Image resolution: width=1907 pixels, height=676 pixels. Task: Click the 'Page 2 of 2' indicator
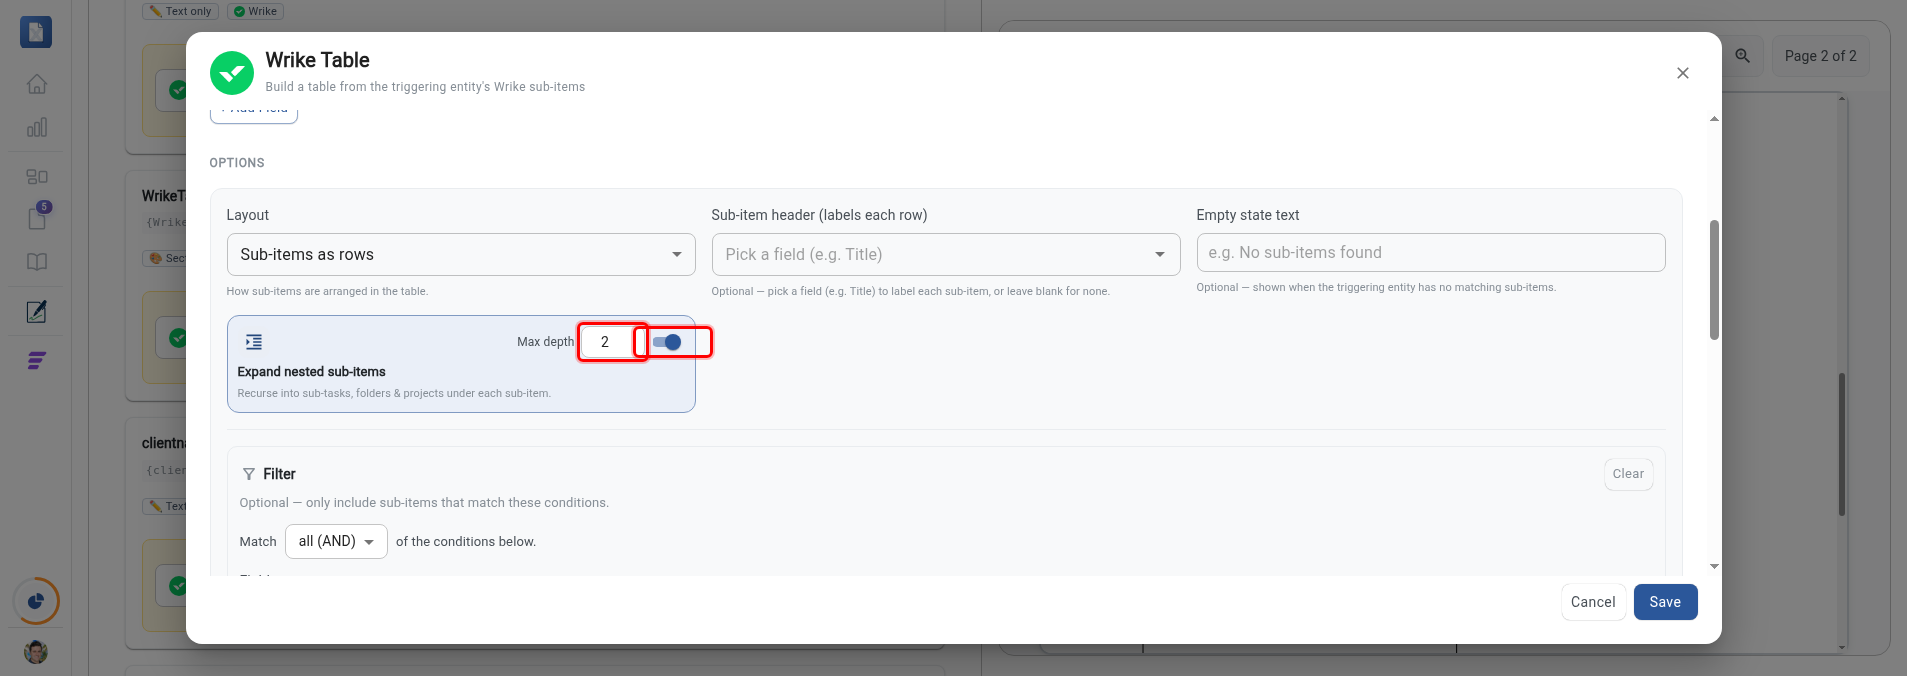click(1820, 56)
